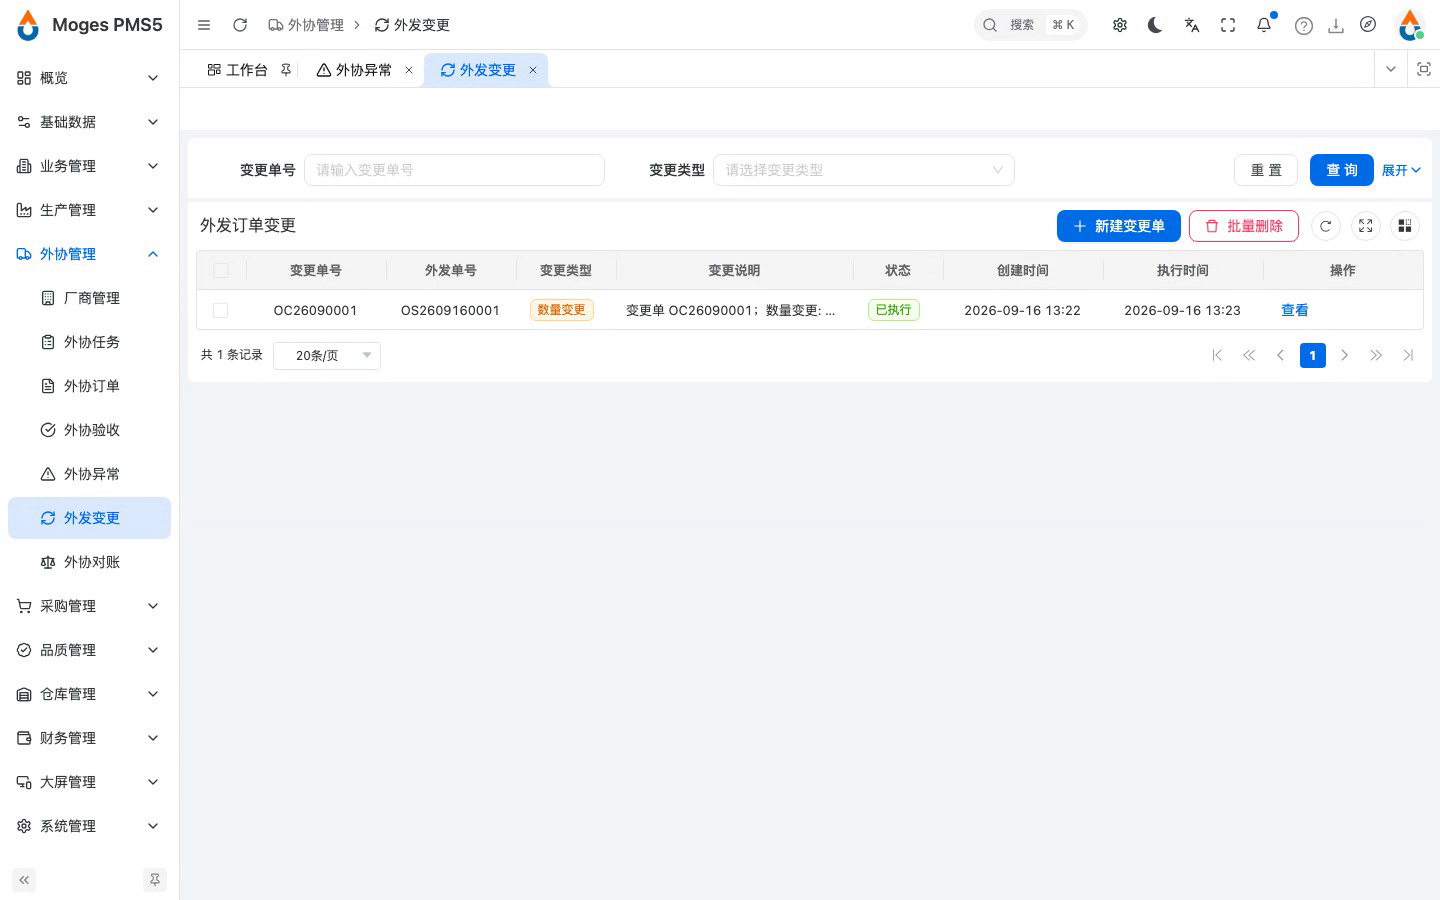
Task: Check the row OC26090001 checkbox
Action: point(221,310)
